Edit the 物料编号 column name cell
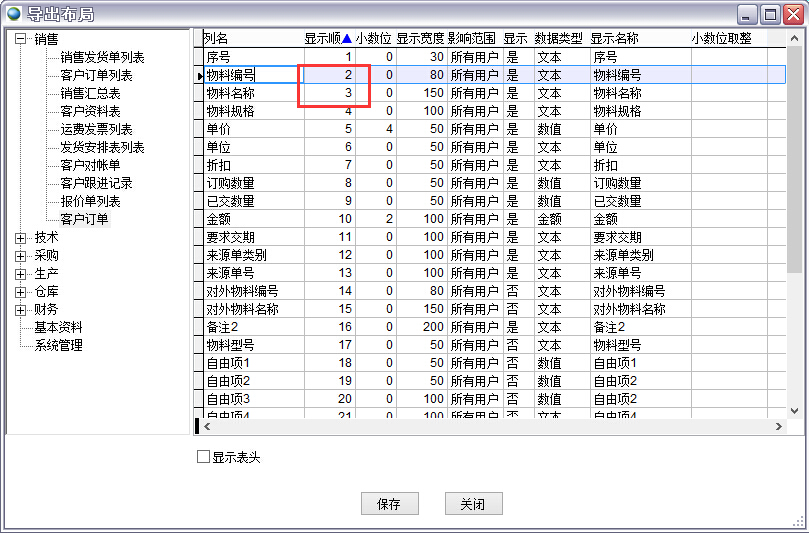809x534 pixels. pos(252,75)
